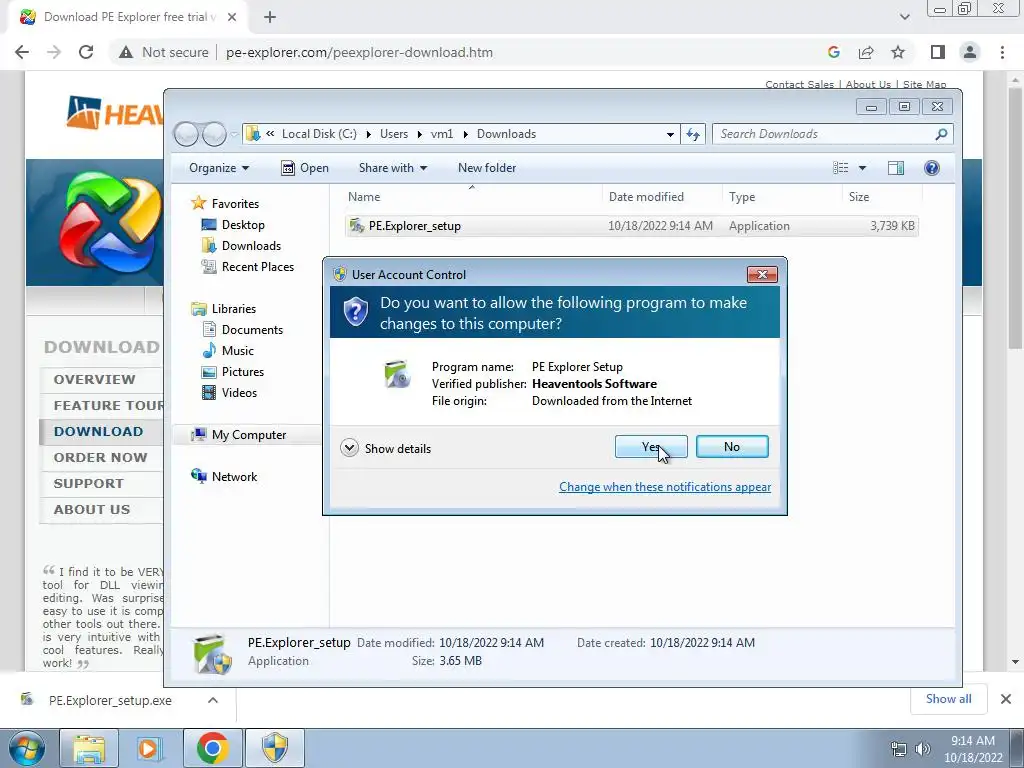This screenshot has width=1024, height=768.
Task: Open the Organize menu in Explorer
Action: 219,168
